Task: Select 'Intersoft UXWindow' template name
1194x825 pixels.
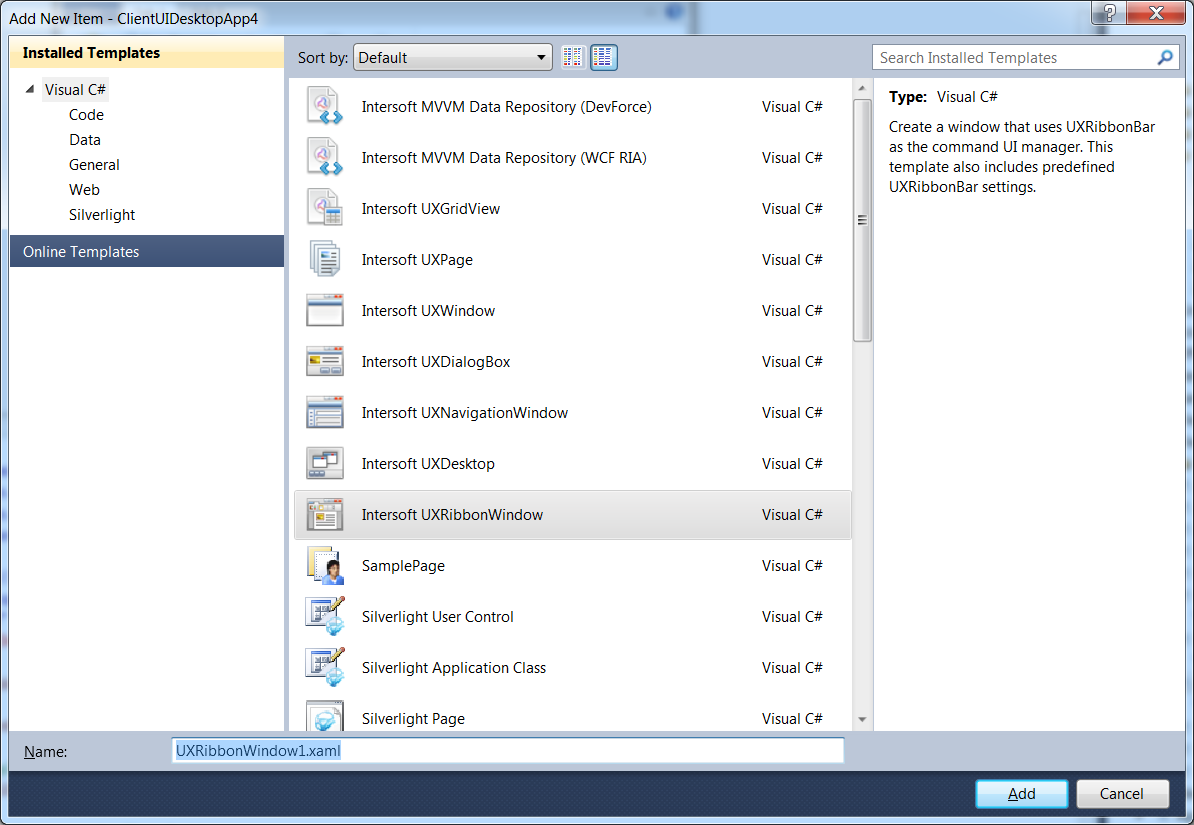Action: tap(428, 311)
